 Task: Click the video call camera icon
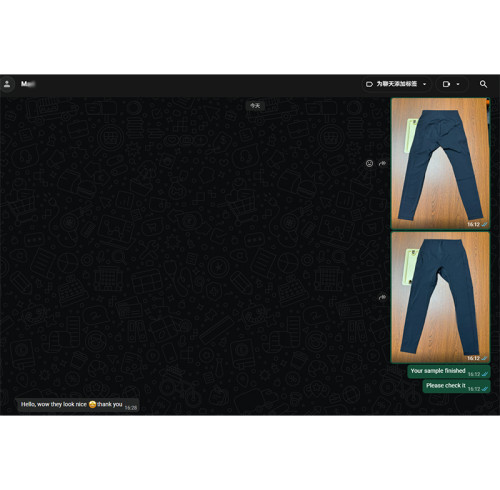coord(446,84)
